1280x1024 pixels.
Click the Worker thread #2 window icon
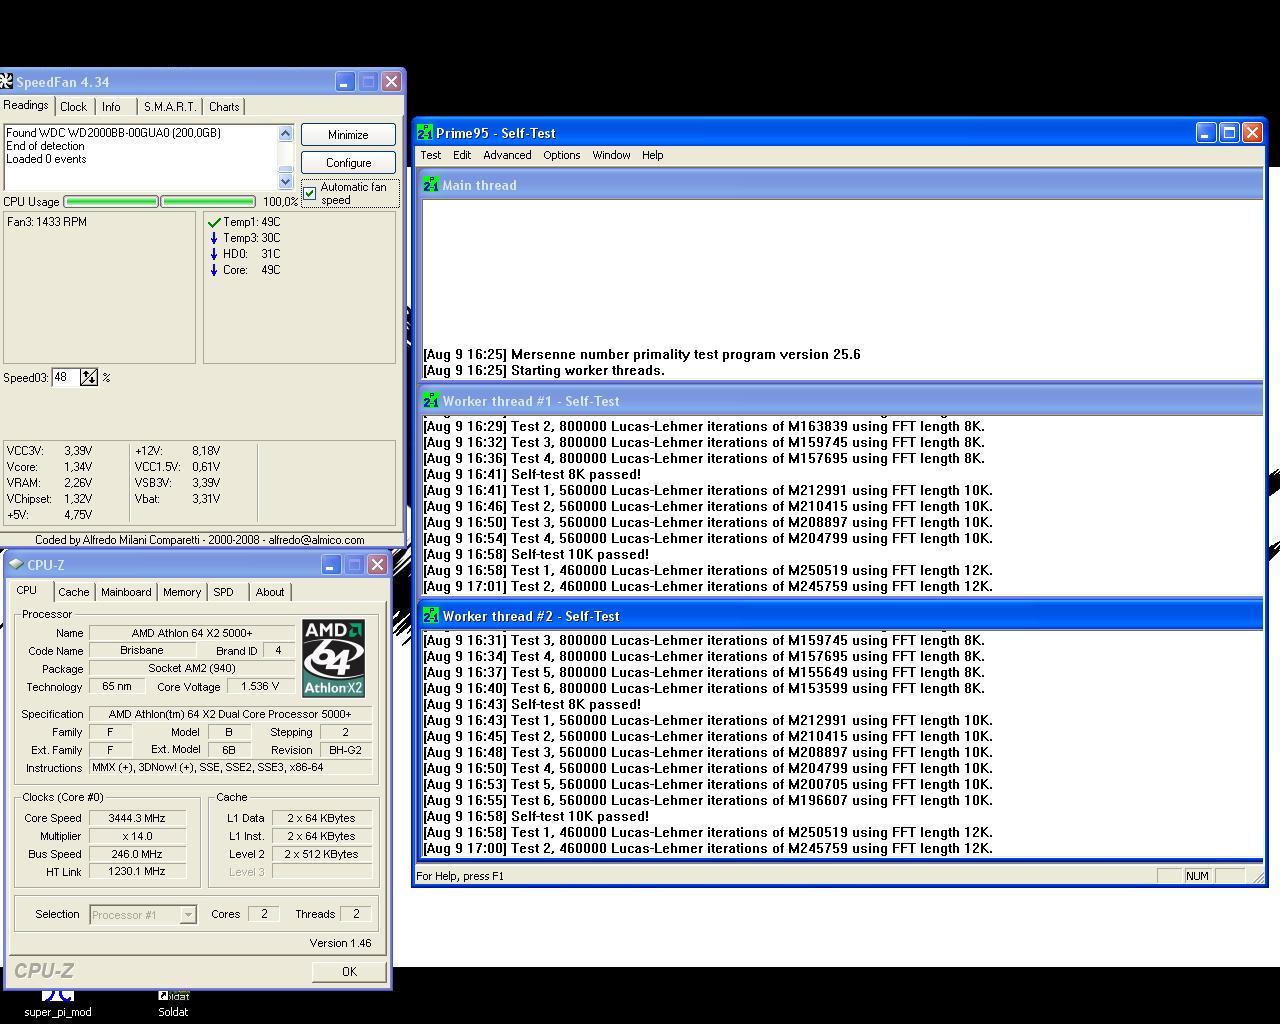point(431,616)
